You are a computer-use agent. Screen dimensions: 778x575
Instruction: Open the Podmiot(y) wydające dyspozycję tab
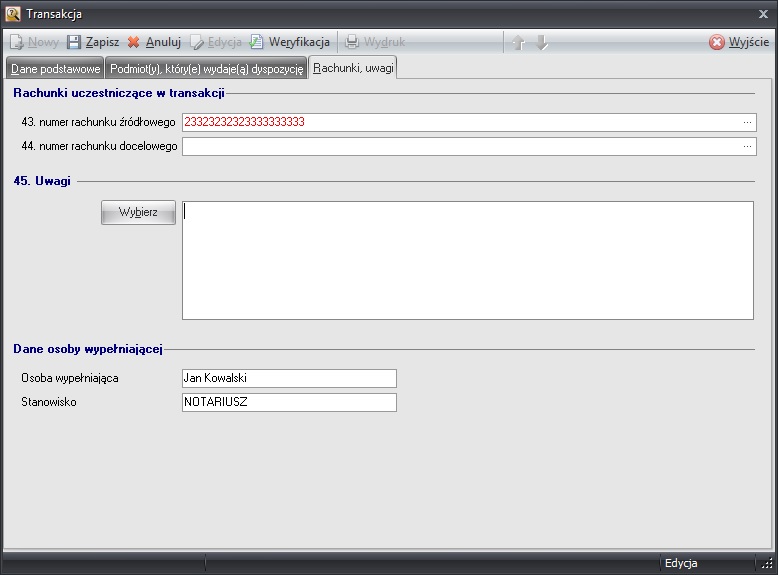(206, 68)
